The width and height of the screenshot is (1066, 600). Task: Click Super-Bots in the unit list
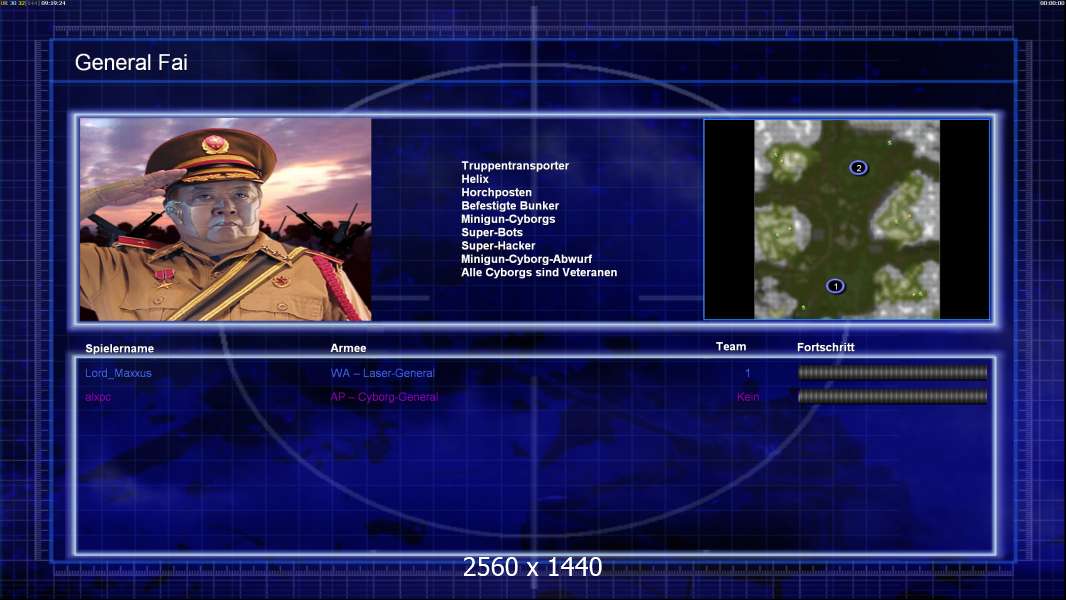(492, 232)
